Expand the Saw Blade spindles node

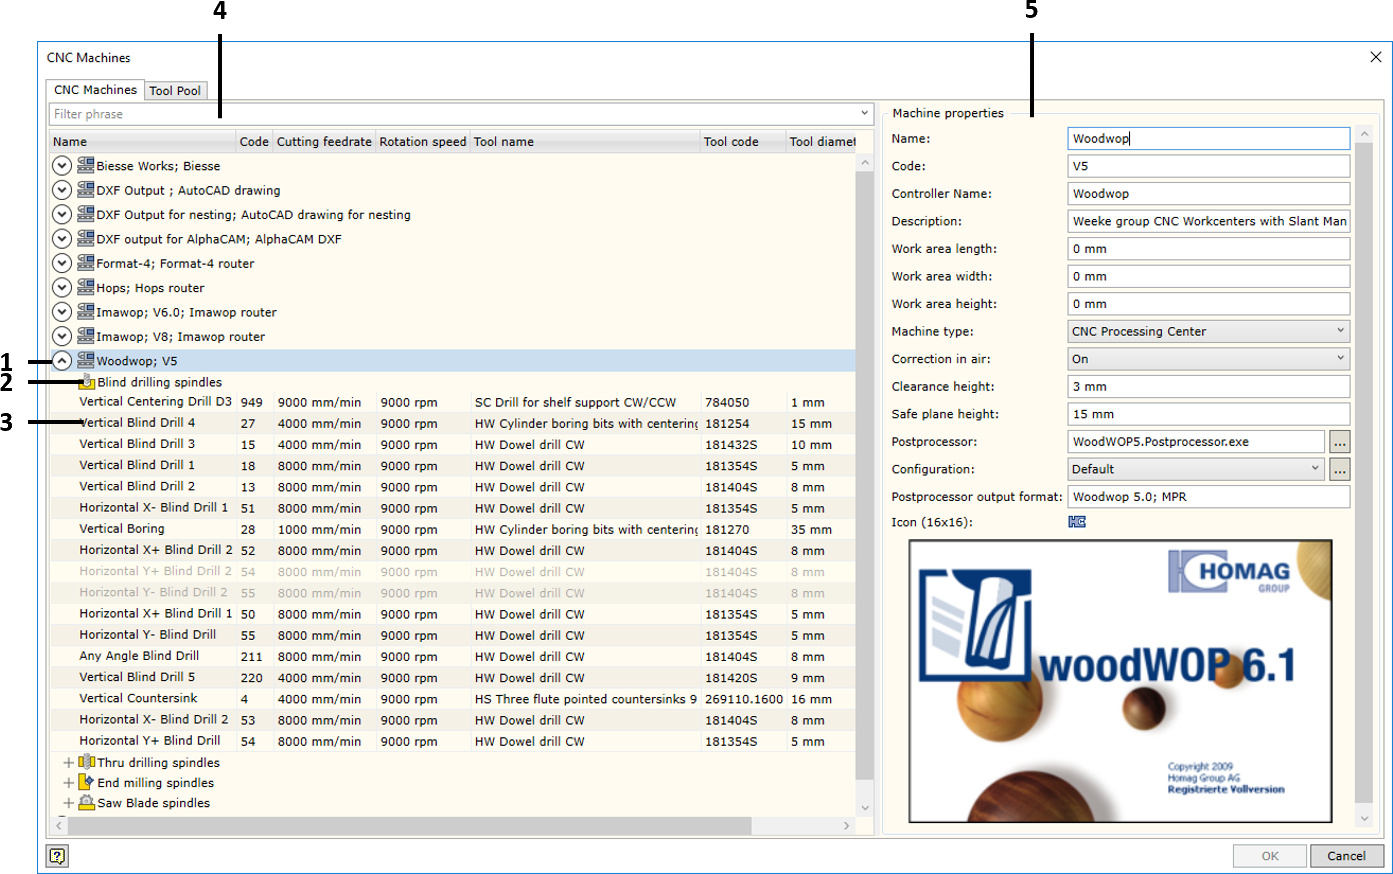pyautogui.click(x=69, y=803)
